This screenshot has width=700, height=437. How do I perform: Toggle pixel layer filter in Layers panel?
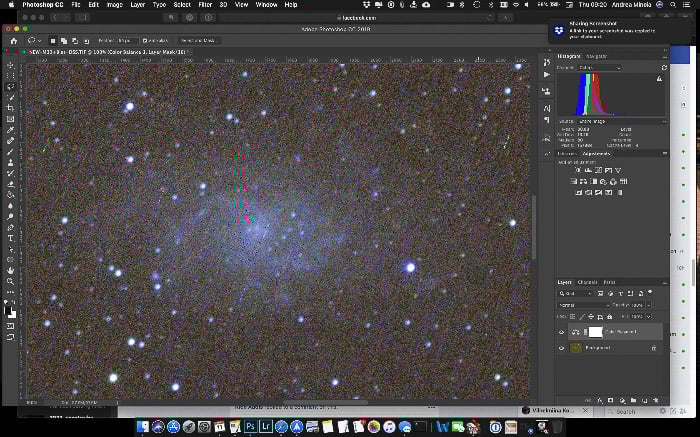[600, 293]
